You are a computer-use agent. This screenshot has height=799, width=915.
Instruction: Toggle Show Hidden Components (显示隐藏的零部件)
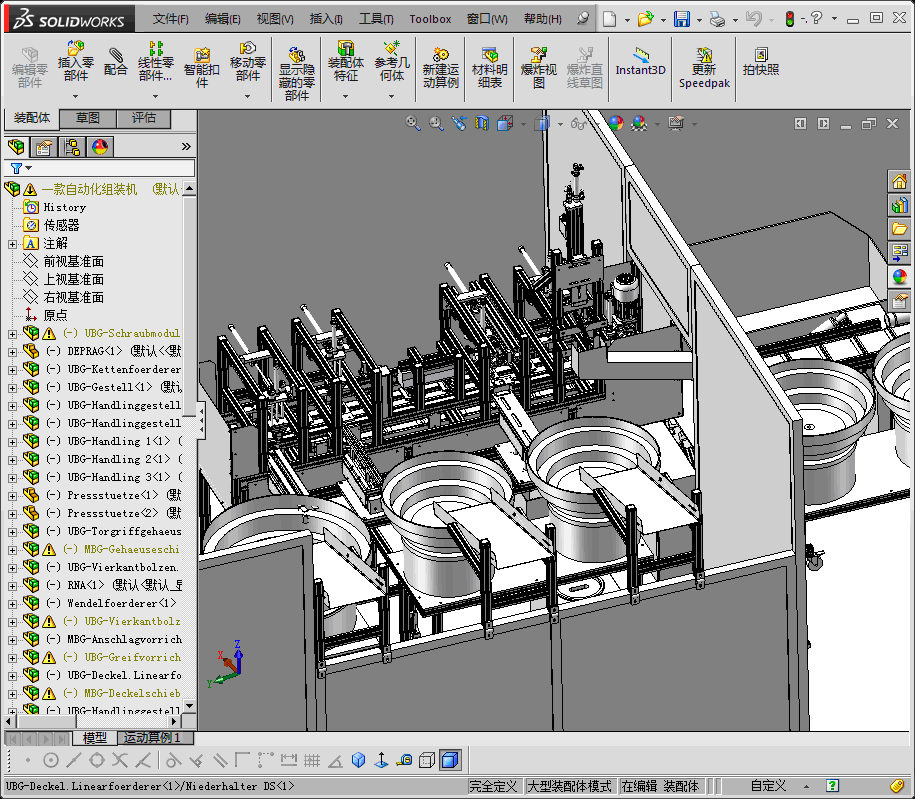pyautogui.click(x=297, y=62)
